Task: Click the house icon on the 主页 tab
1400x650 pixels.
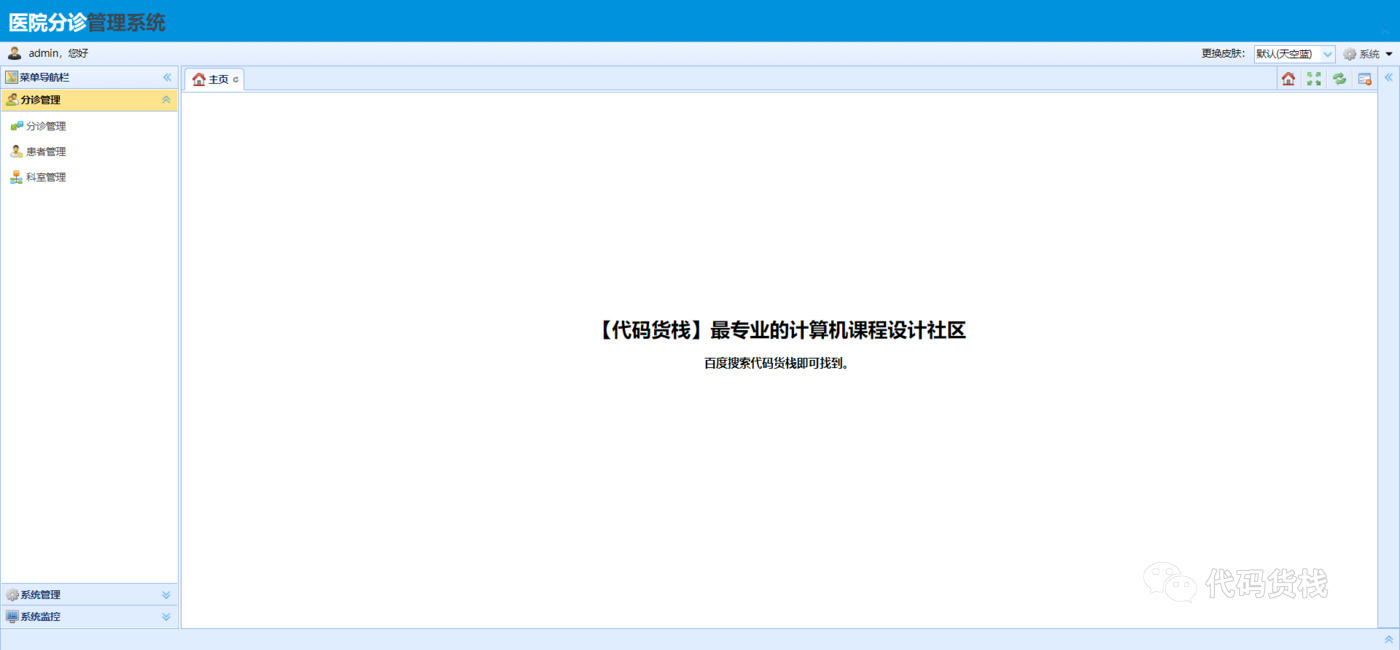Action: point(199,79)
